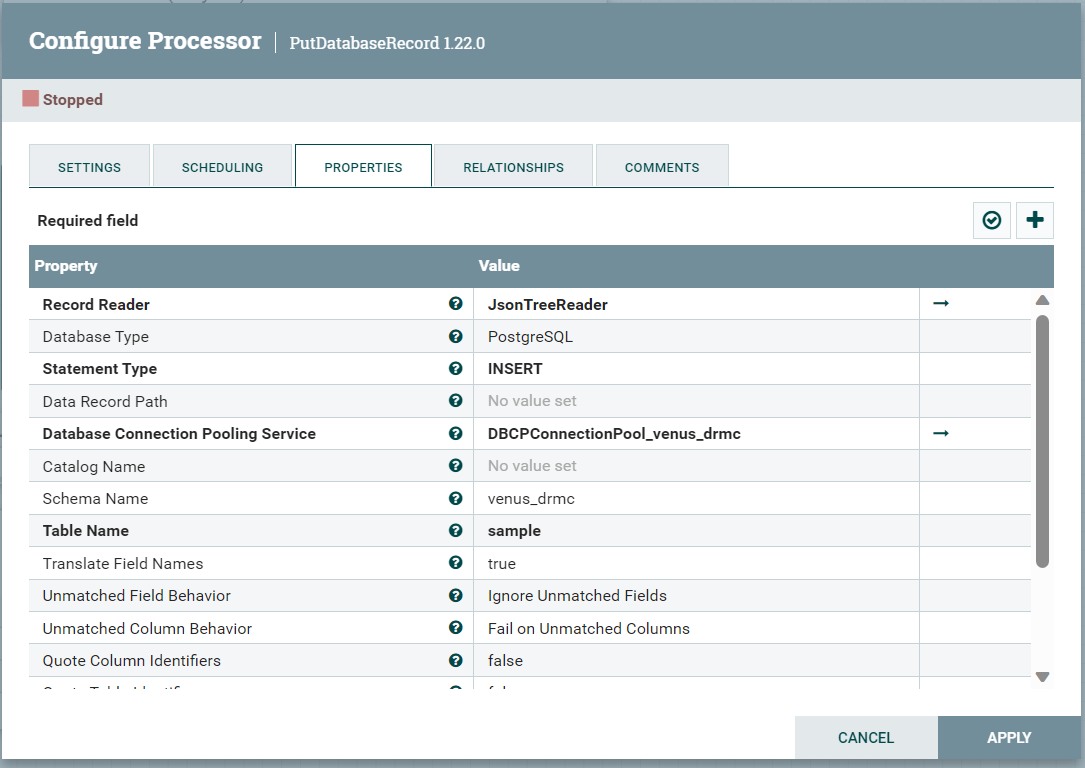1085x768 pixels.
Task: Cancel the processor configuration
Action: pyautogui.click(x=866, y=738)
